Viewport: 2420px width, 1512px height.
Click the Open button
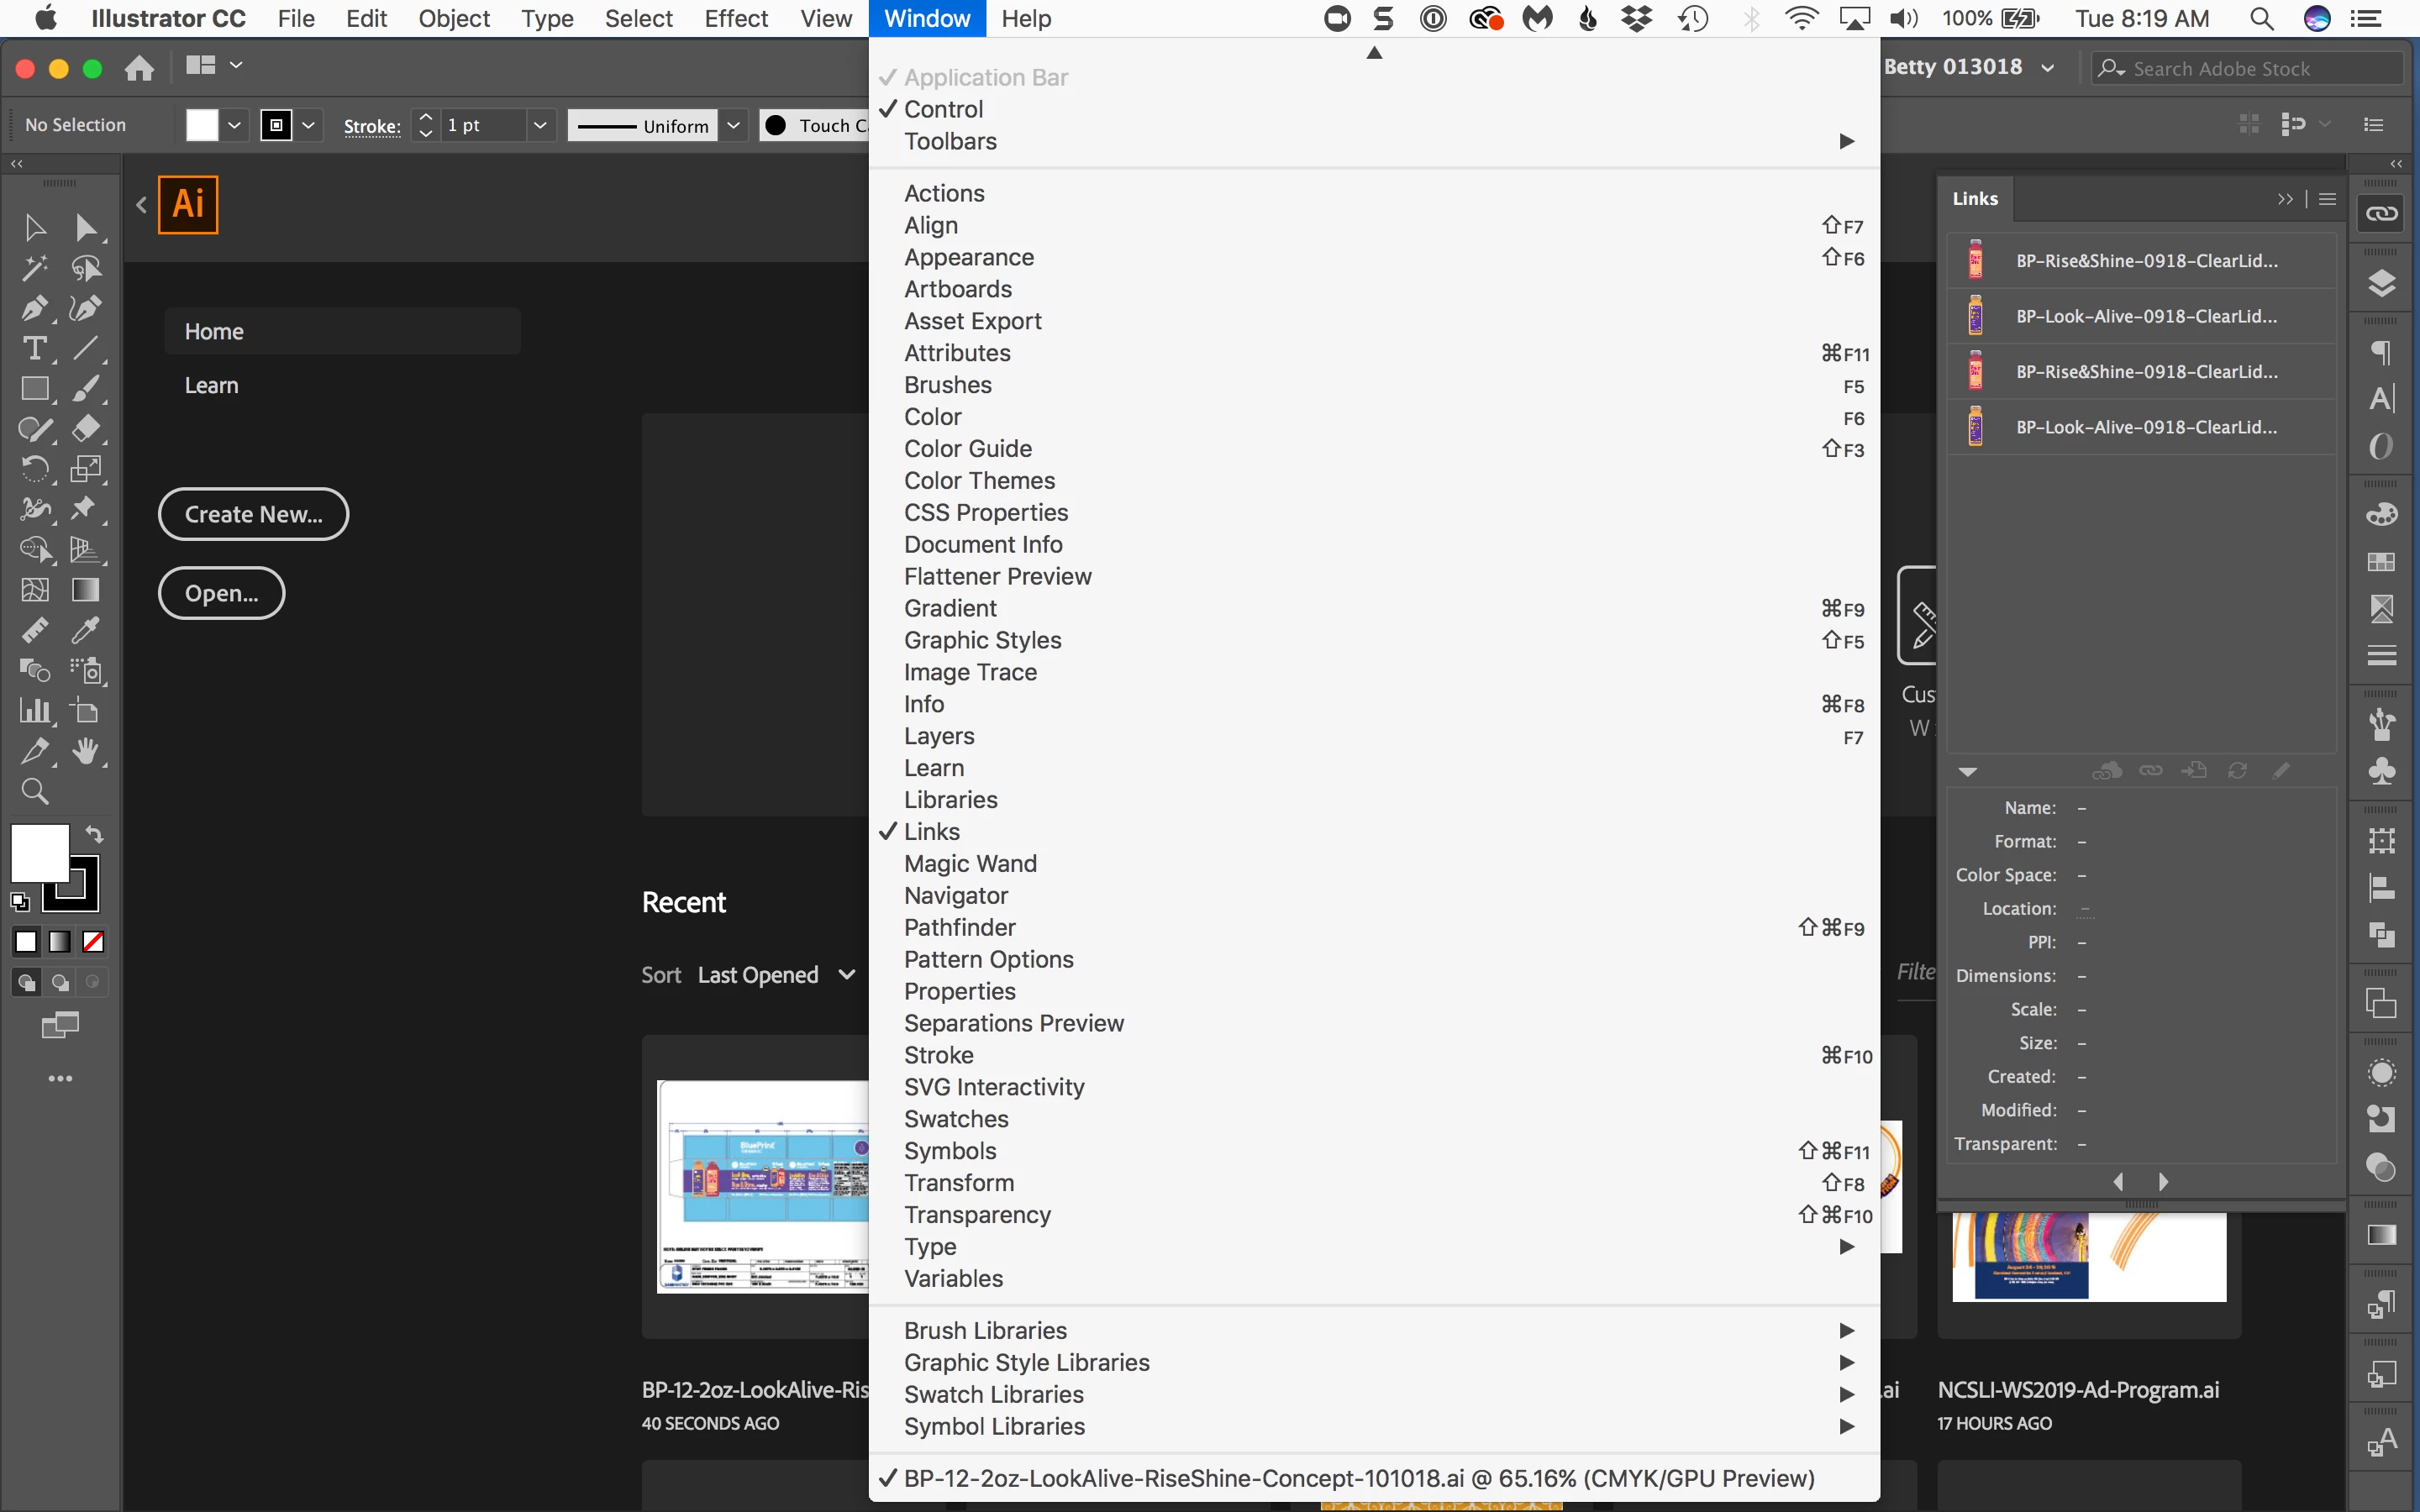click(221, 593)
